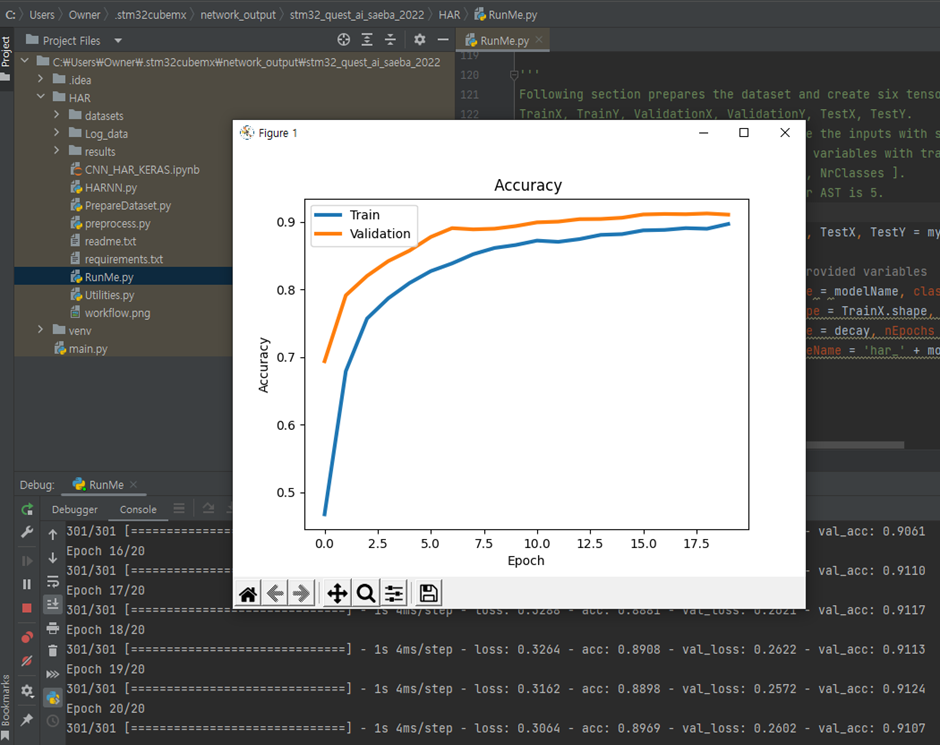
Task: Clear console output with the trash icon
Action: coord(53,651)
